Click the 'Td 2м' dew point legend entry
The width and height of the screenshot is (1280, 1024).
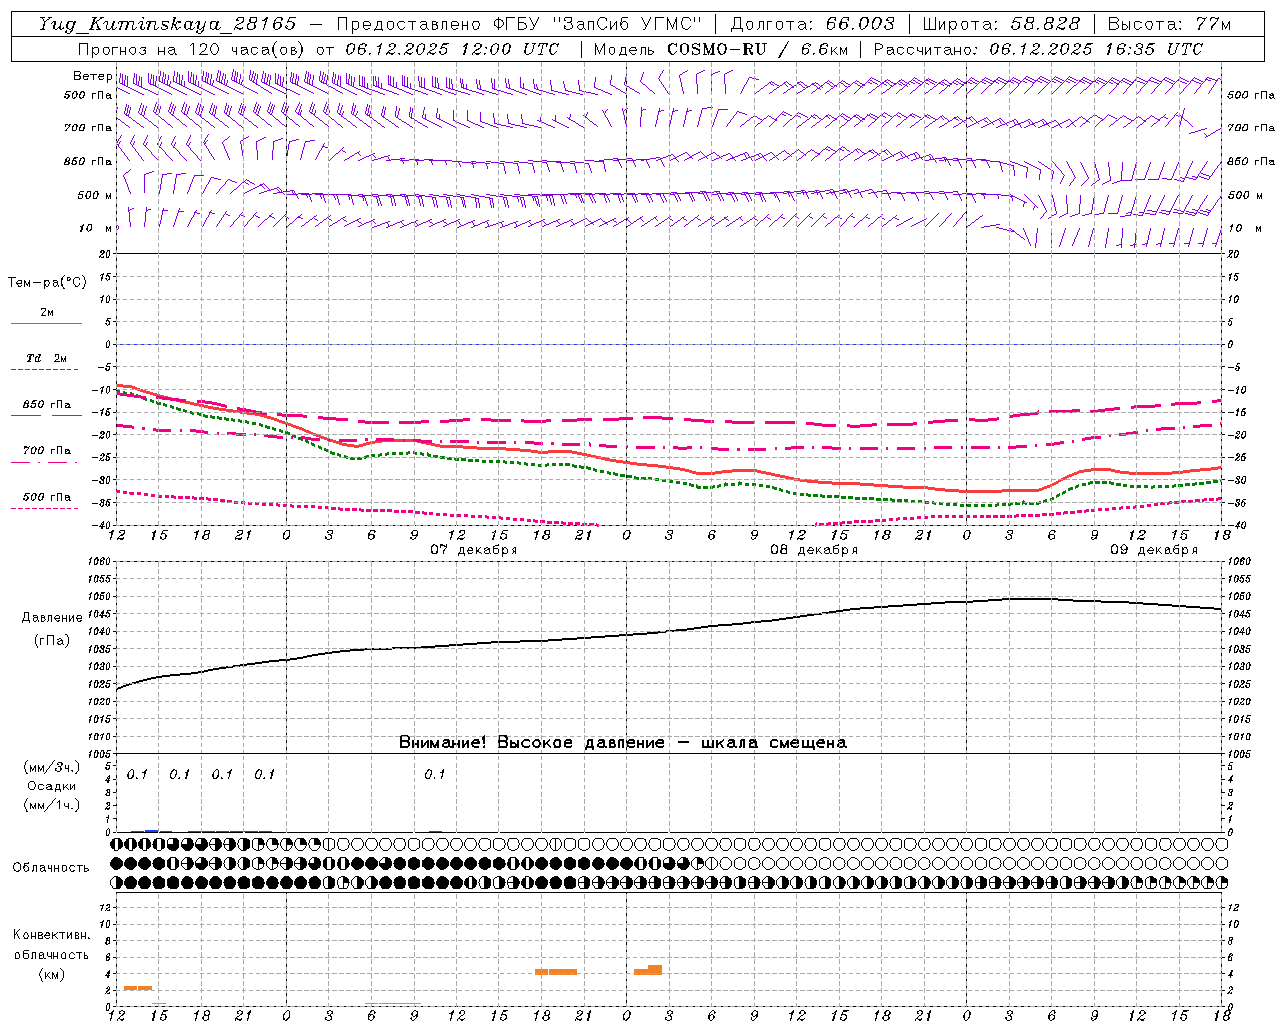point(46,358)
